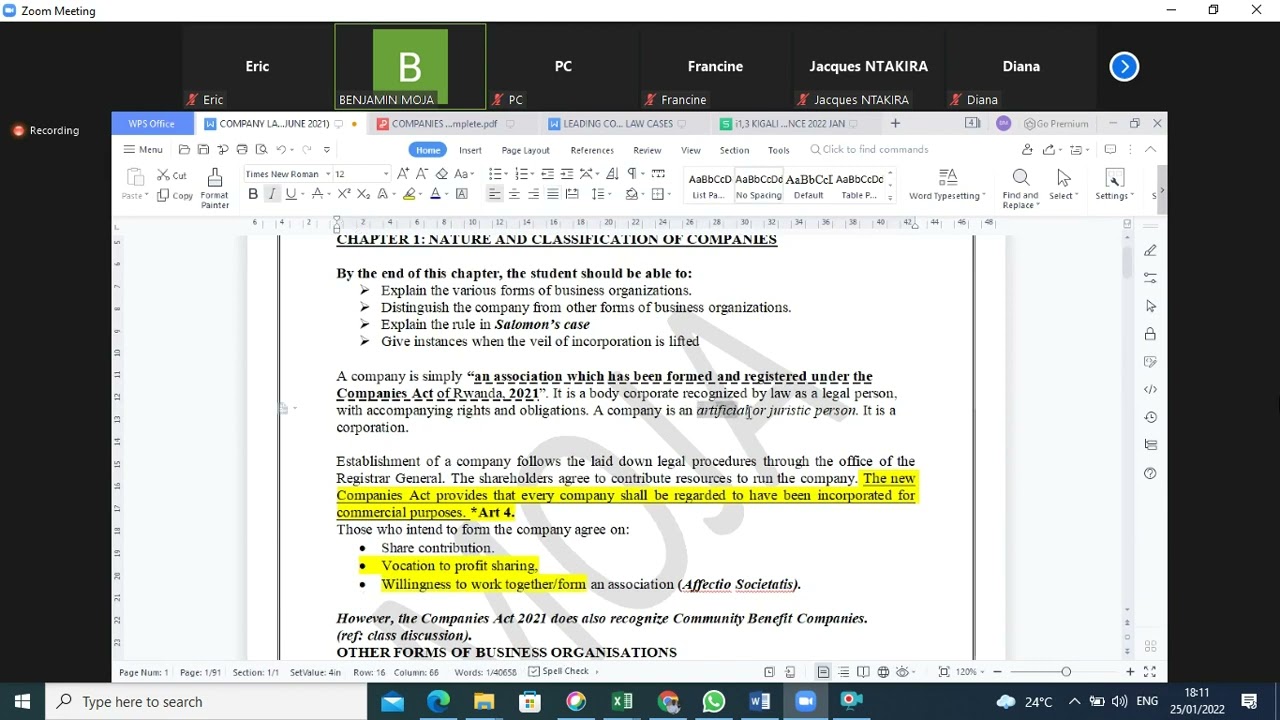
Task: Apply Subscript formatting
Action: click(364, 194)
